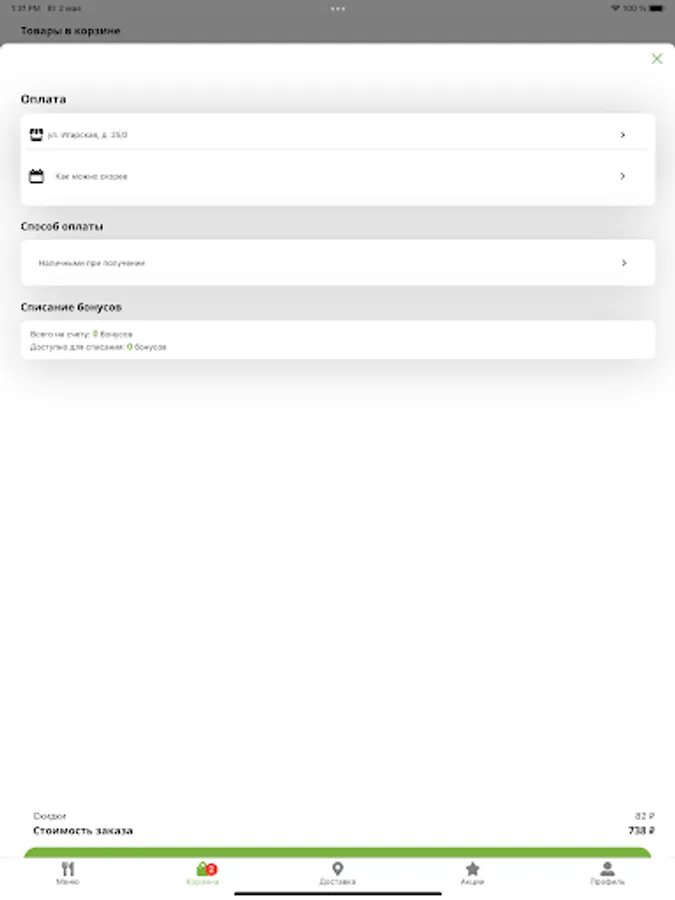Tap the Доставка map pin icon

point(337,869)
